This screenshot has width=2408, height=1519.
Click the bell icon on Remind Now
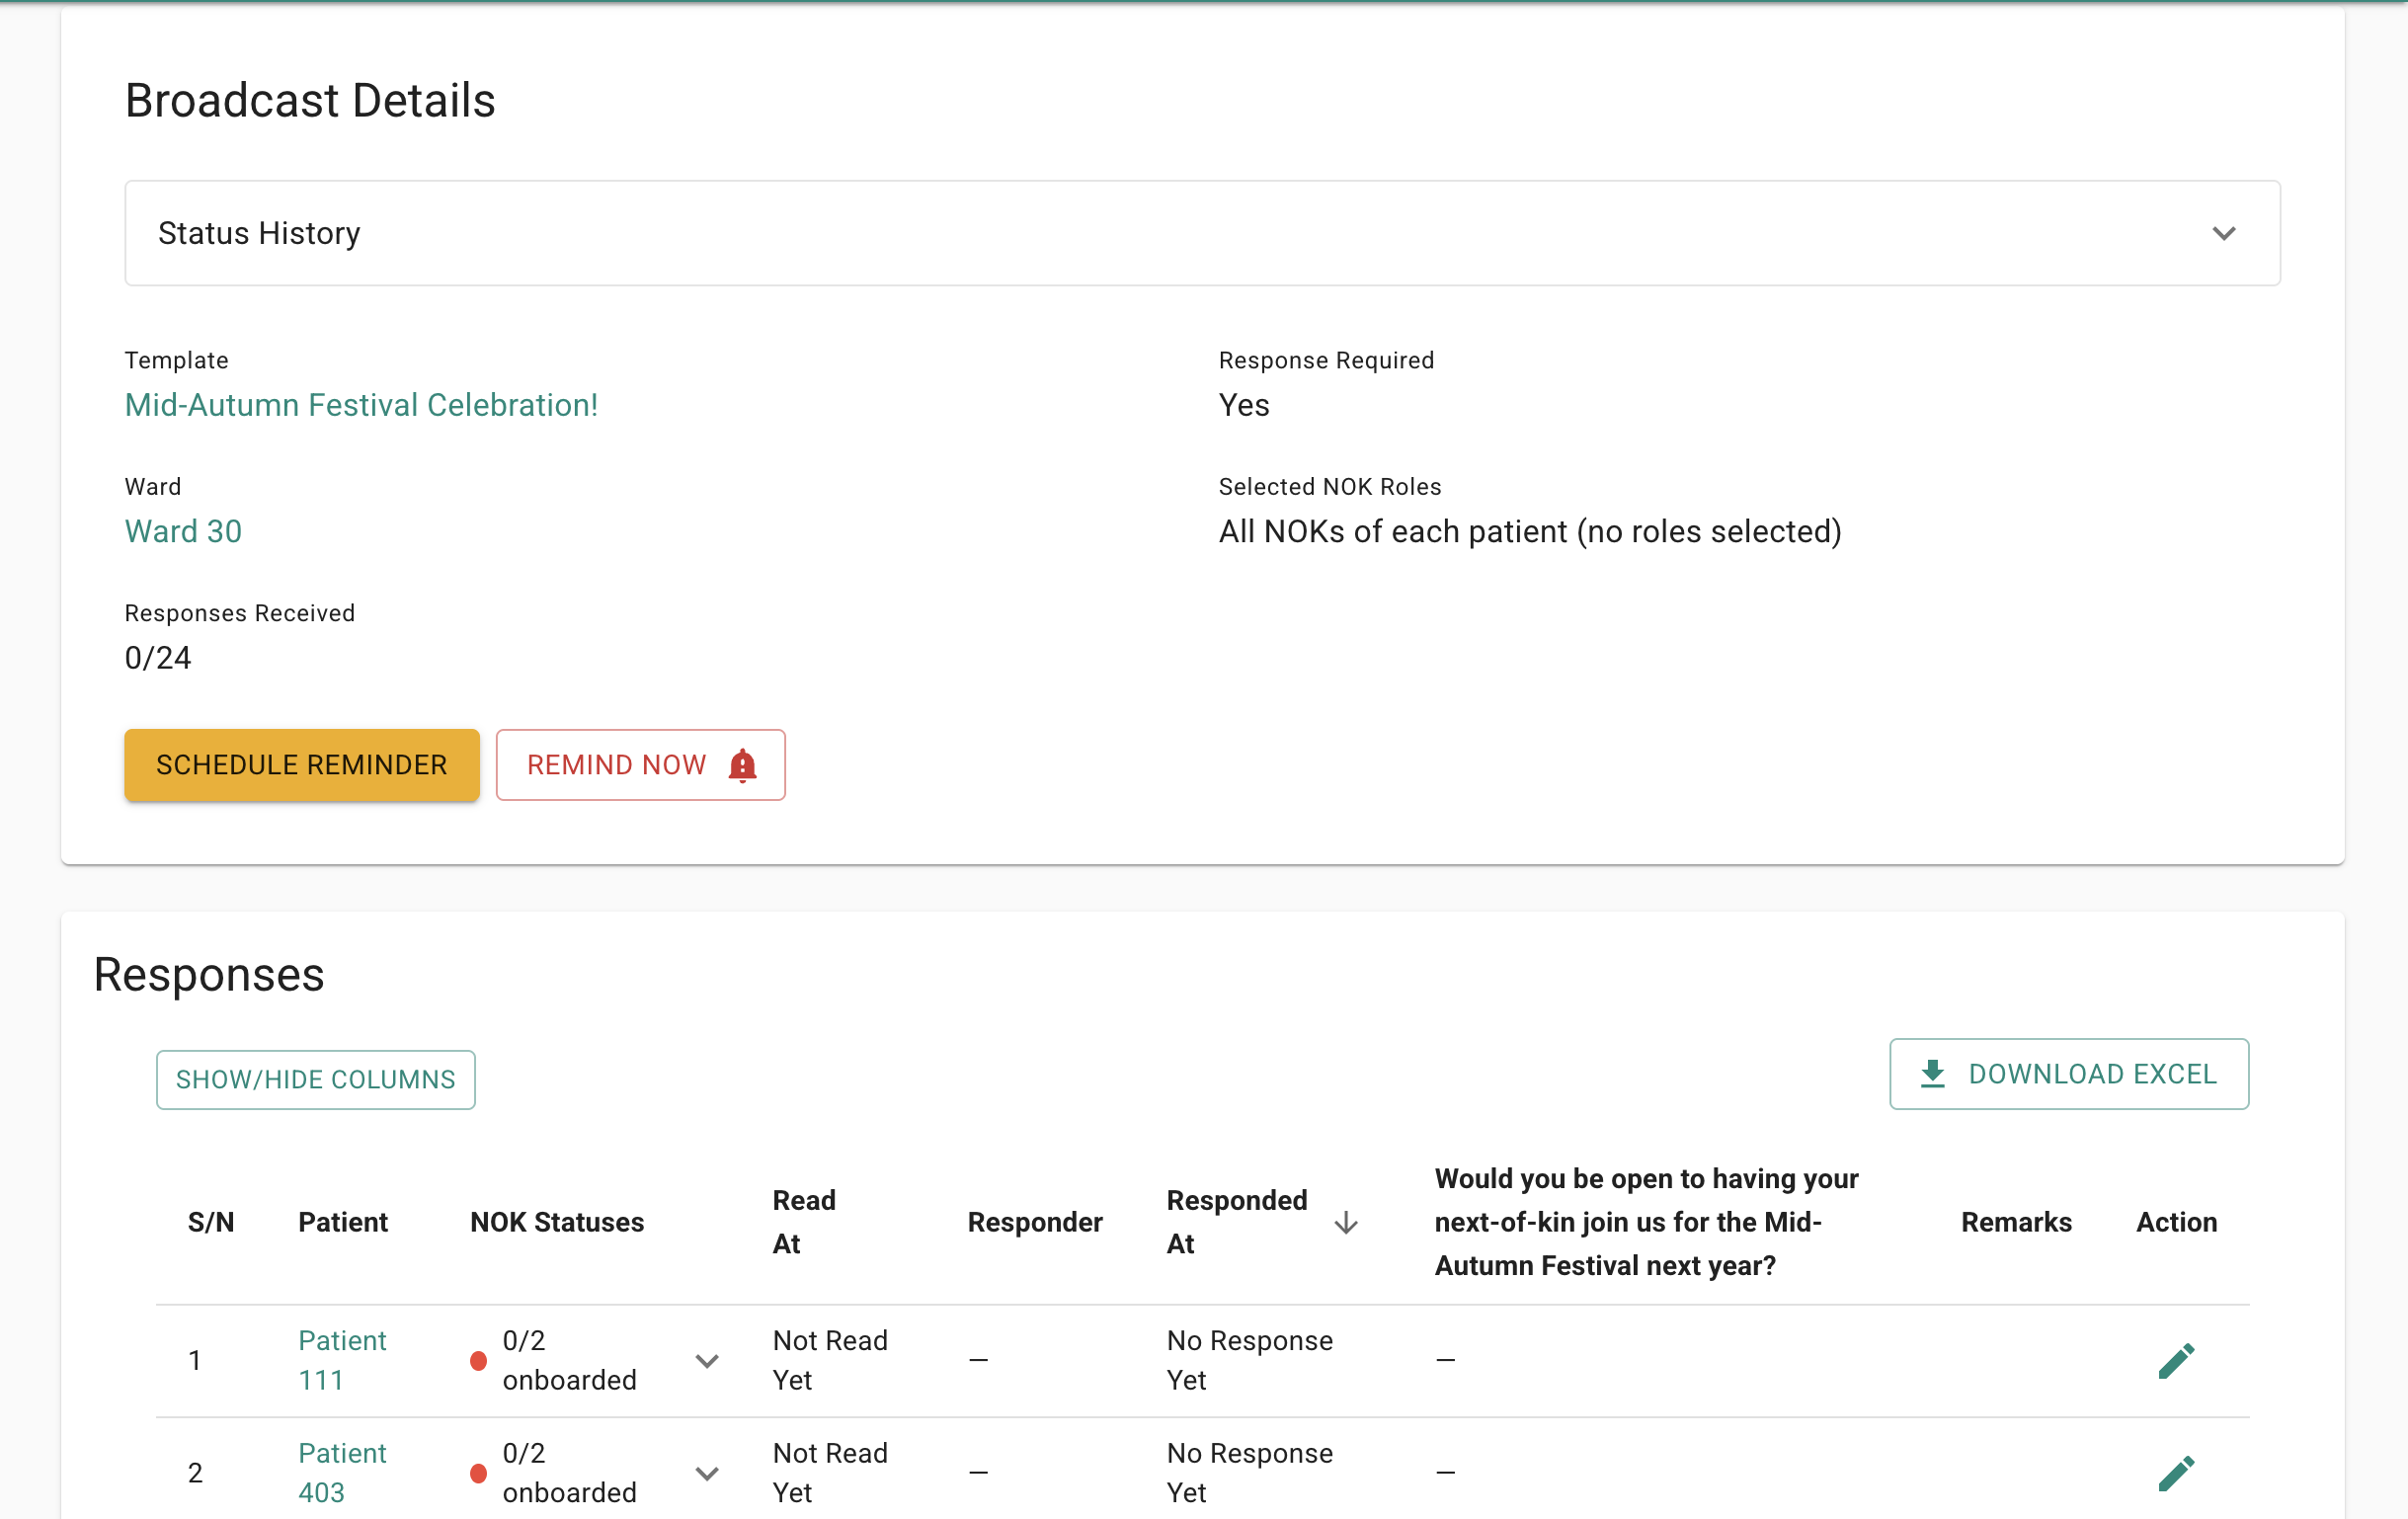pyautogui.click(x=742, y=765)
